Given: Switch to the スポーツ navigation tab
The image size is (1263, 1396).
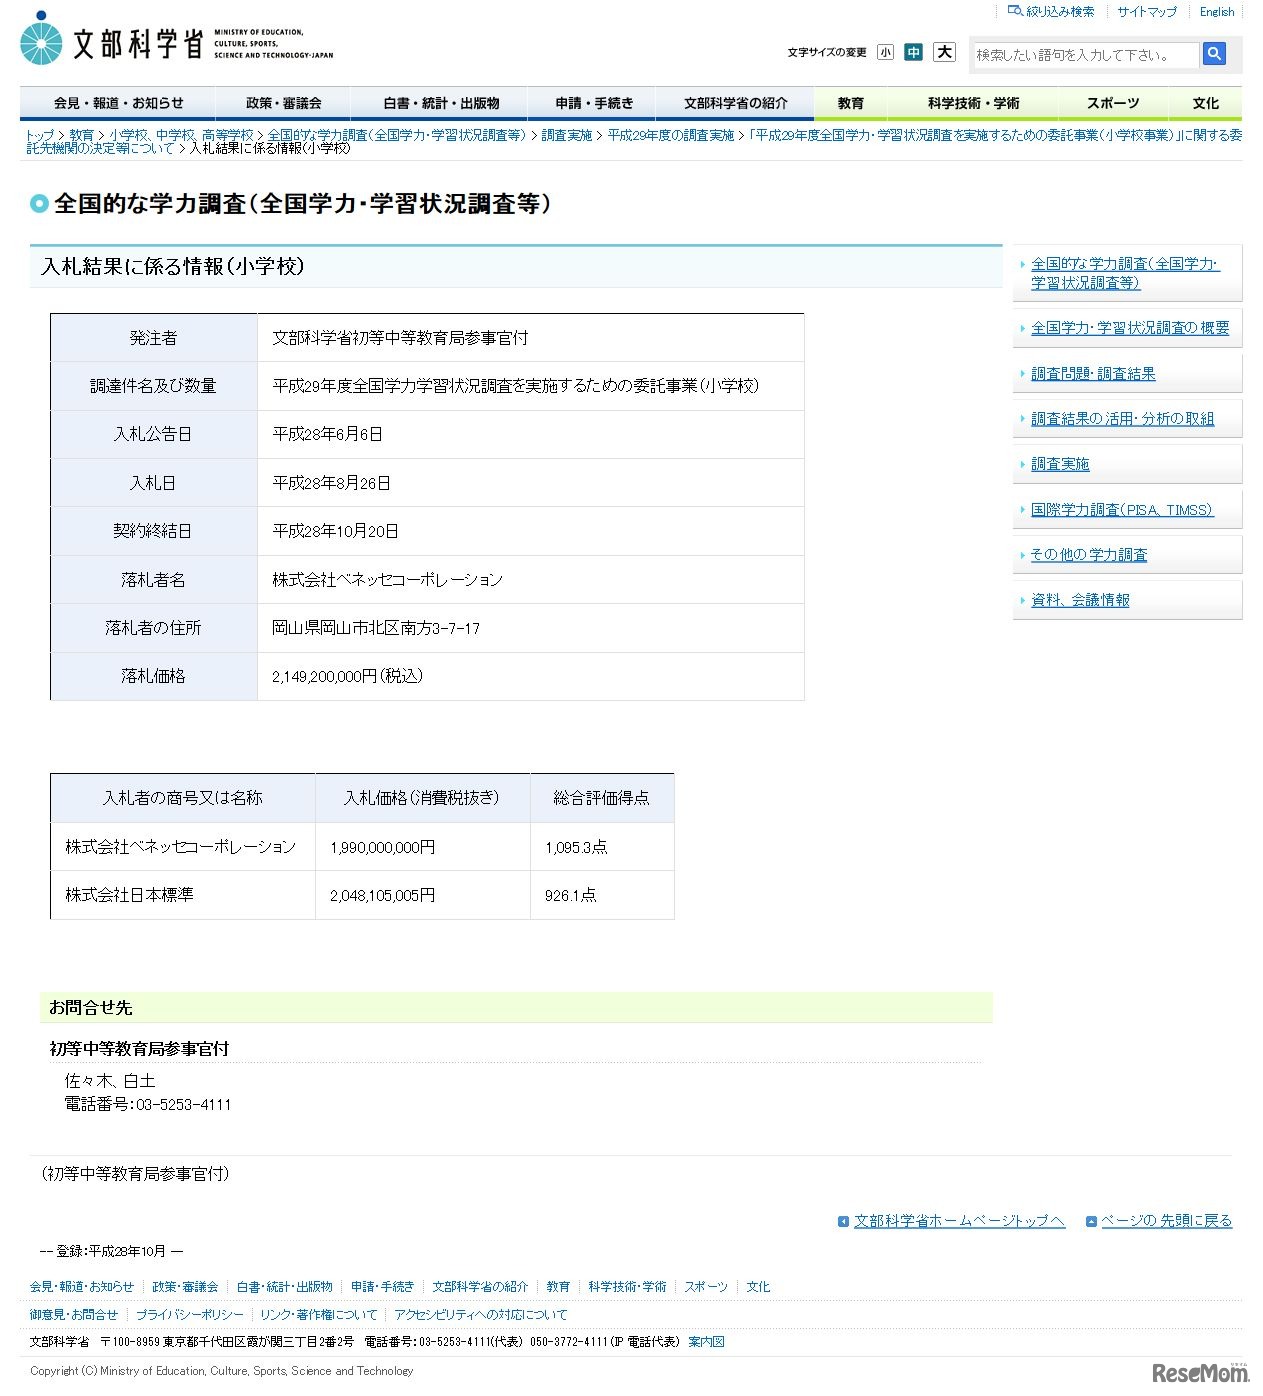Looking at the screenshot, I should click(1113, 103).
